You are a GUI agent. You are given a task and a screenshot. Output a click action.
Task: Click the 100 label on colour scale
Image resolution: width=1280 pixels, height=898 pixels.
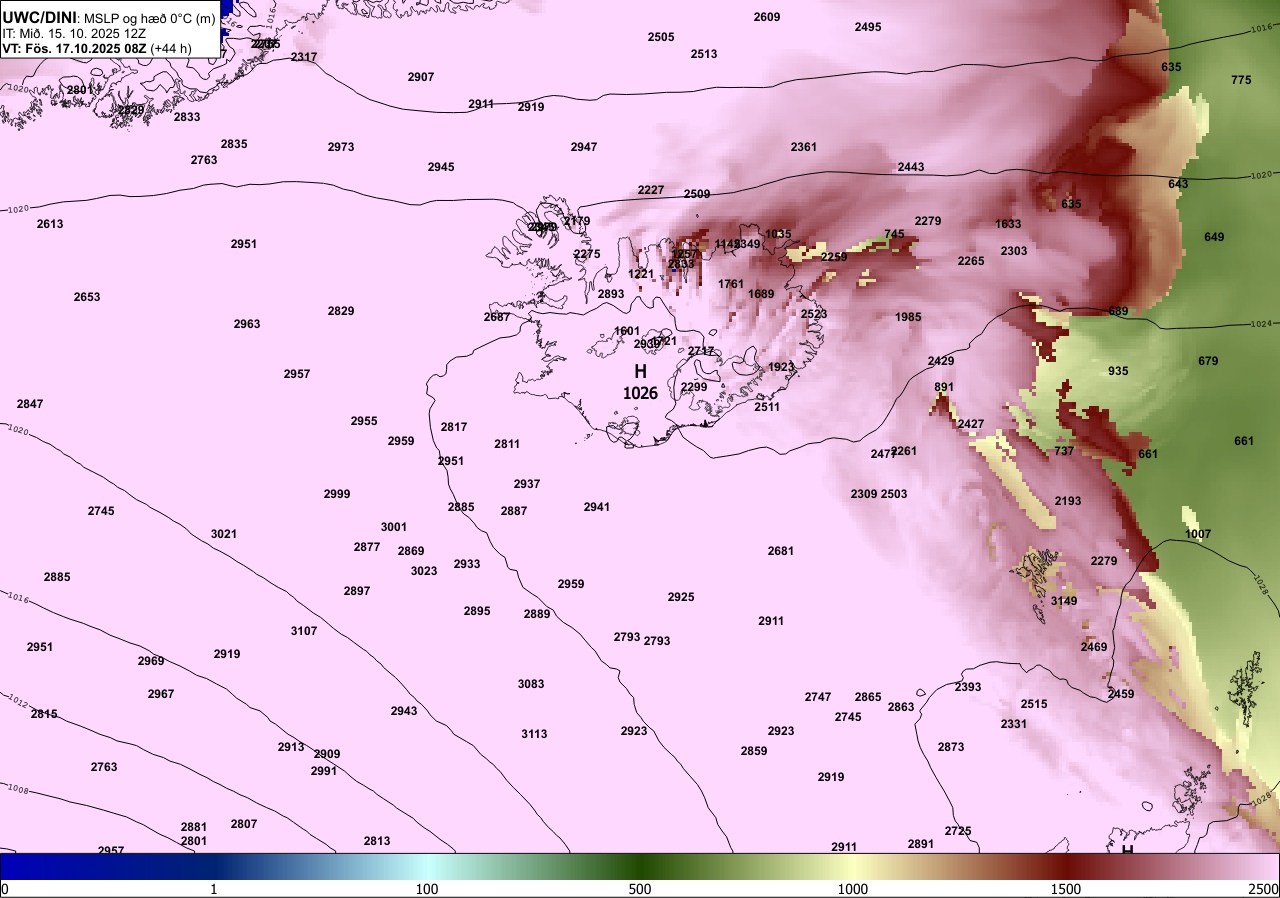(x=427, y=889)
